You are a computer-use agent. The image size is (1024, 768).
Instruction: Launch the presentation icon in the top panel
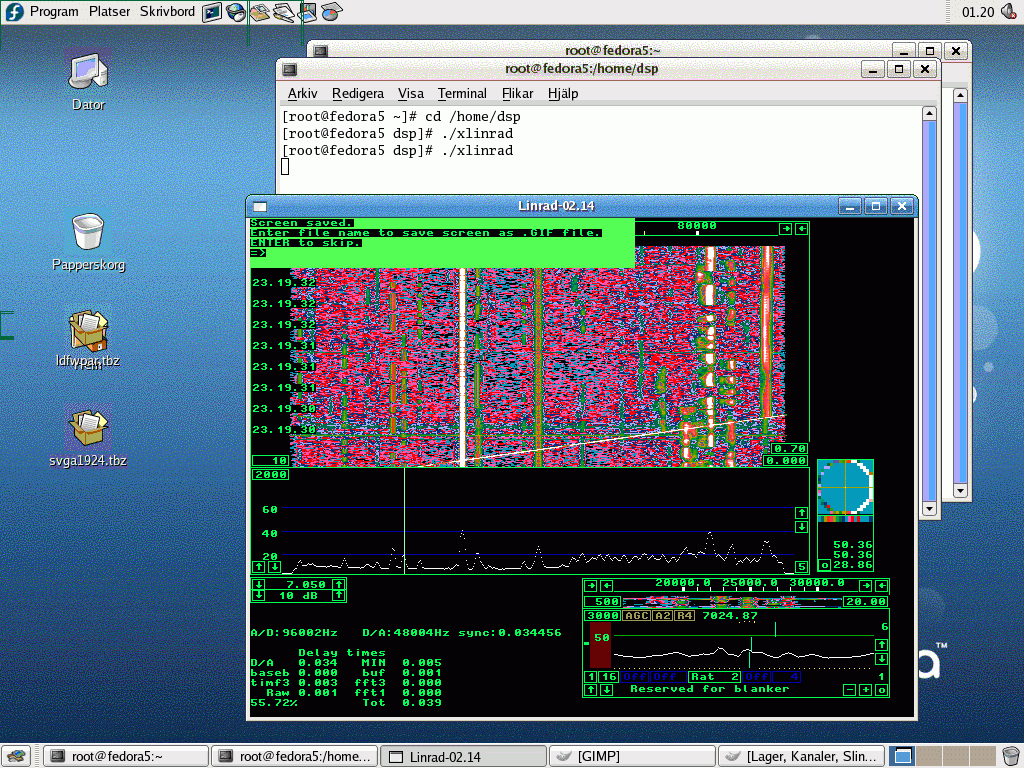[x=307, y=12]
